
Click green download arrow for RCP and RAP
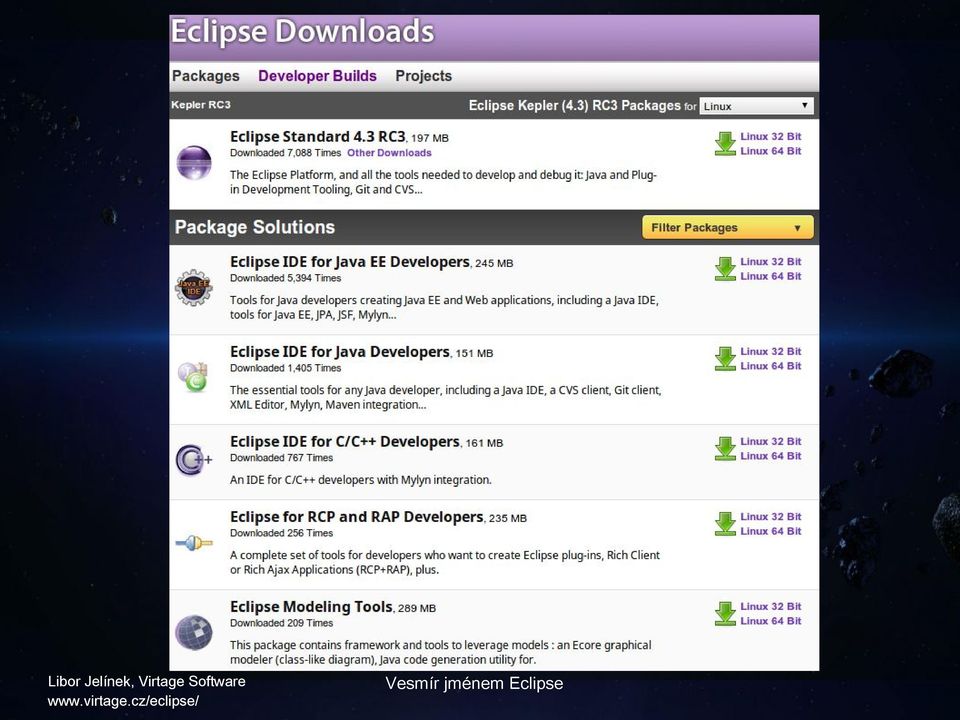[725, 524]
